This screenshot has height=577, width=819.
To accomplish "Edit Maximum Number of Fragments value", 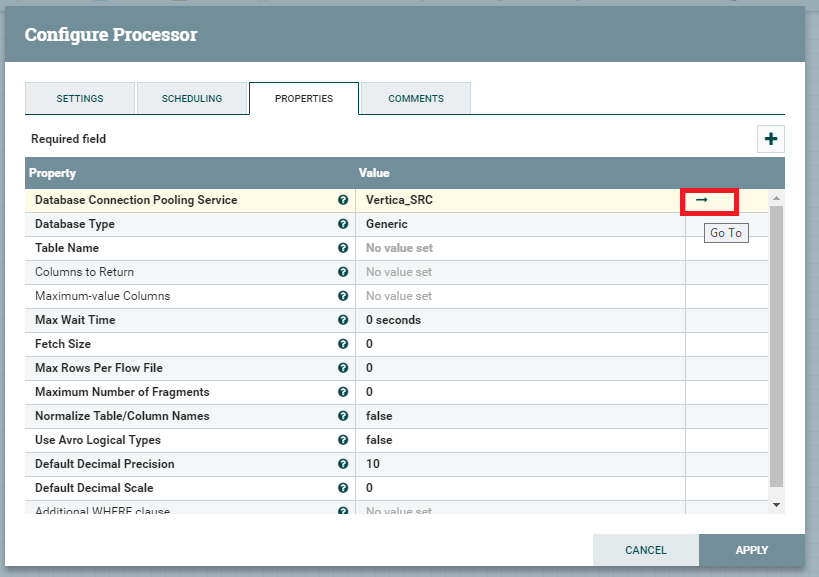I will point(520,392).
